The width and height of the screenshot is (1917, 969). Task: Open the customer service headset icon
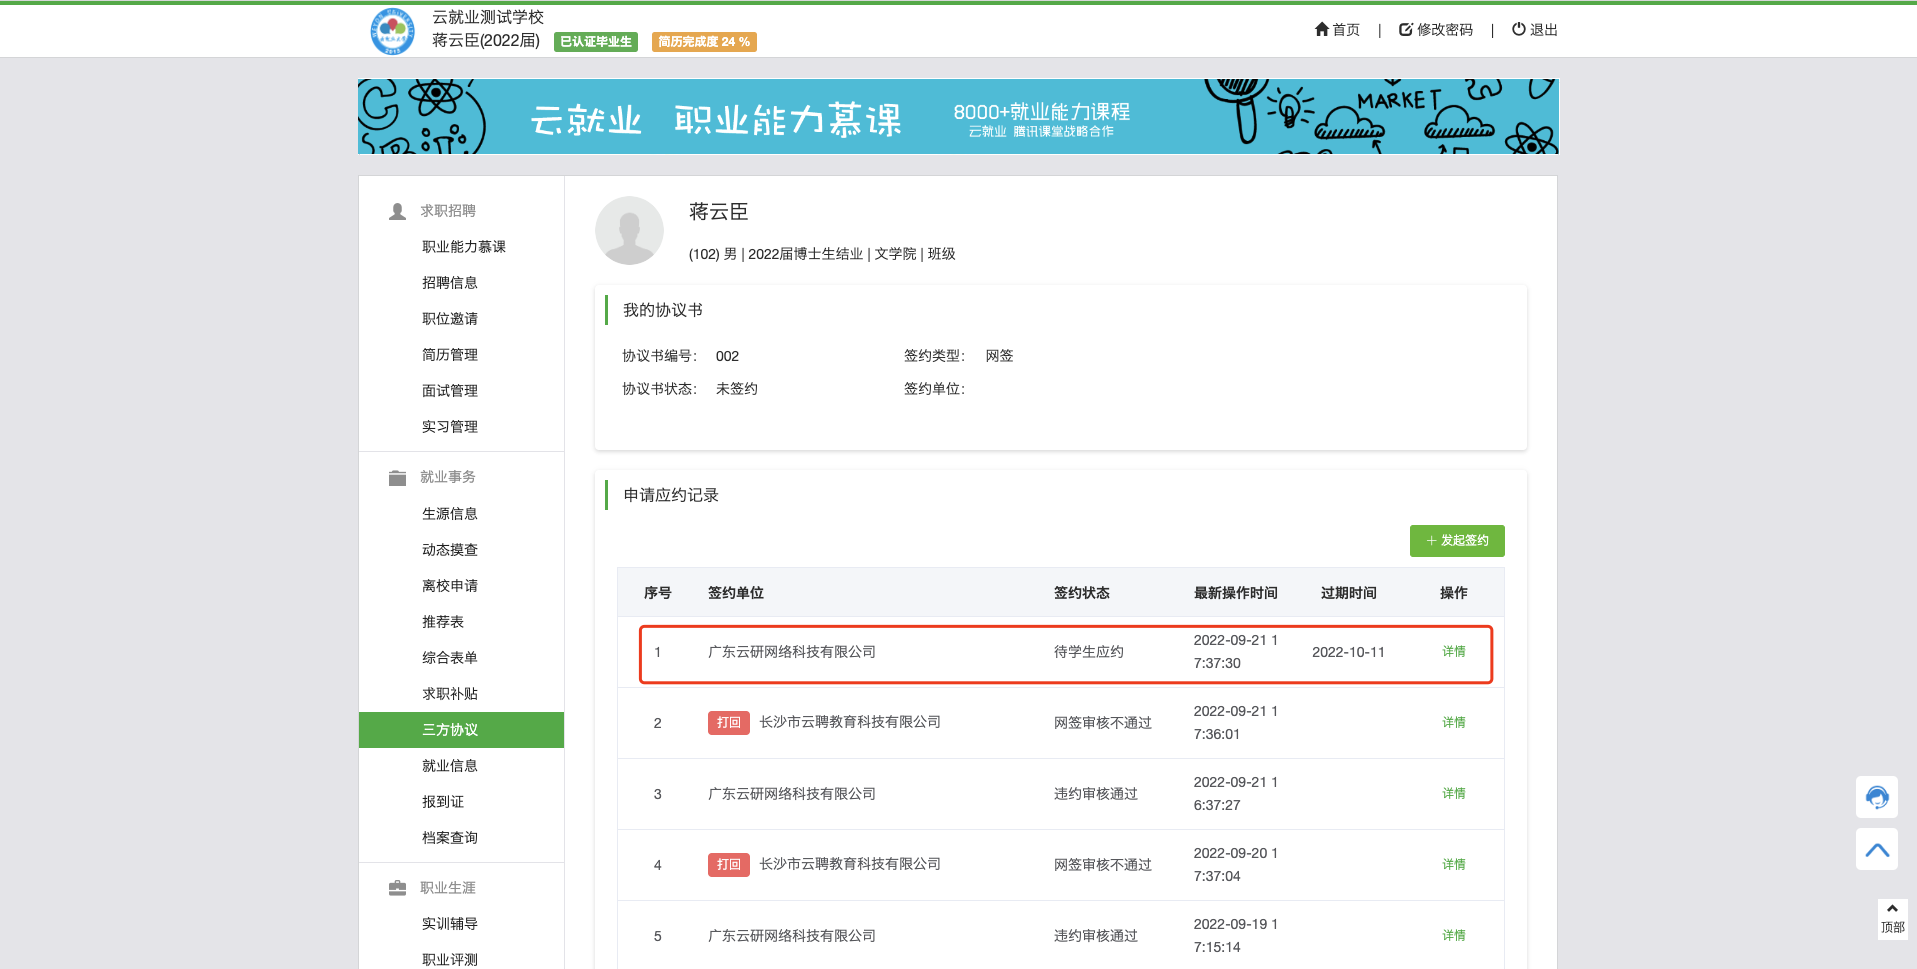pyautogui.click(x=1876, y=797)
